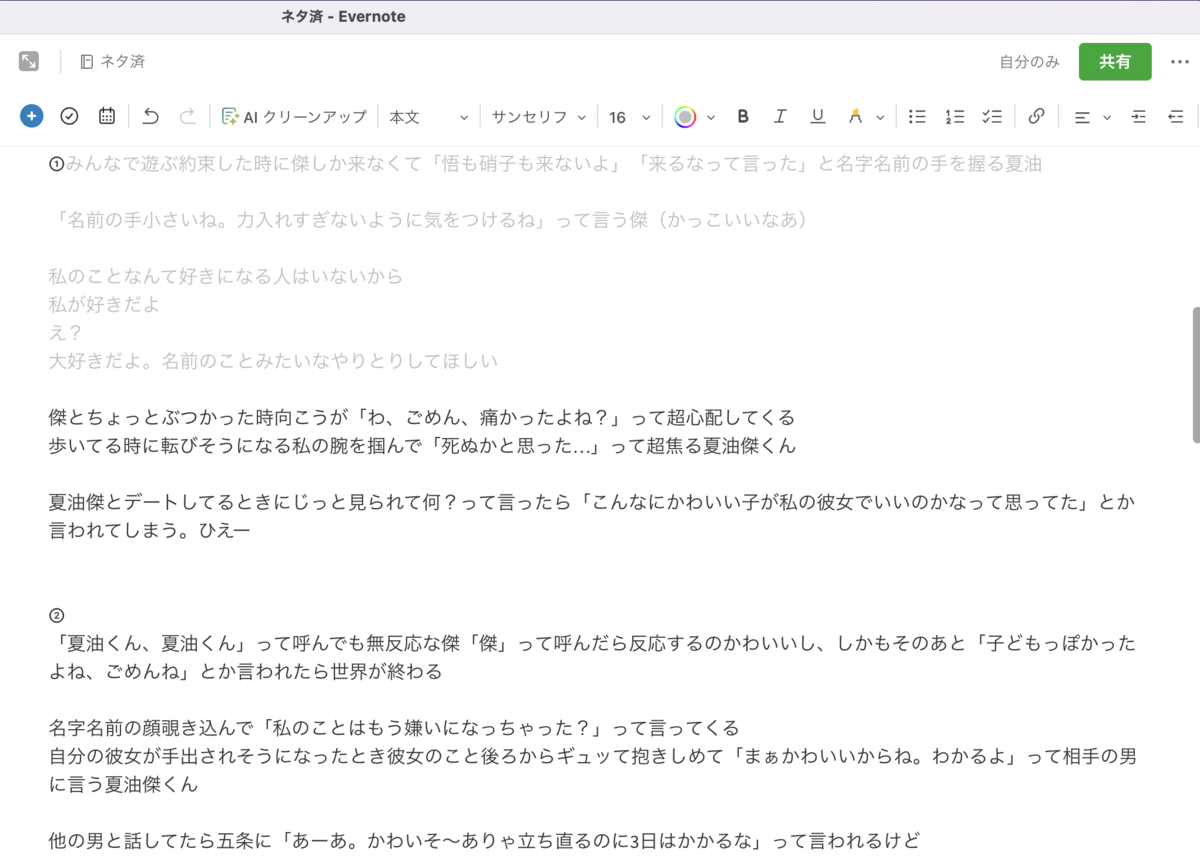Screen dimensions: 1200x862
Task: Open the 本文 paragraph style dropdown
Action: point(428,117)
